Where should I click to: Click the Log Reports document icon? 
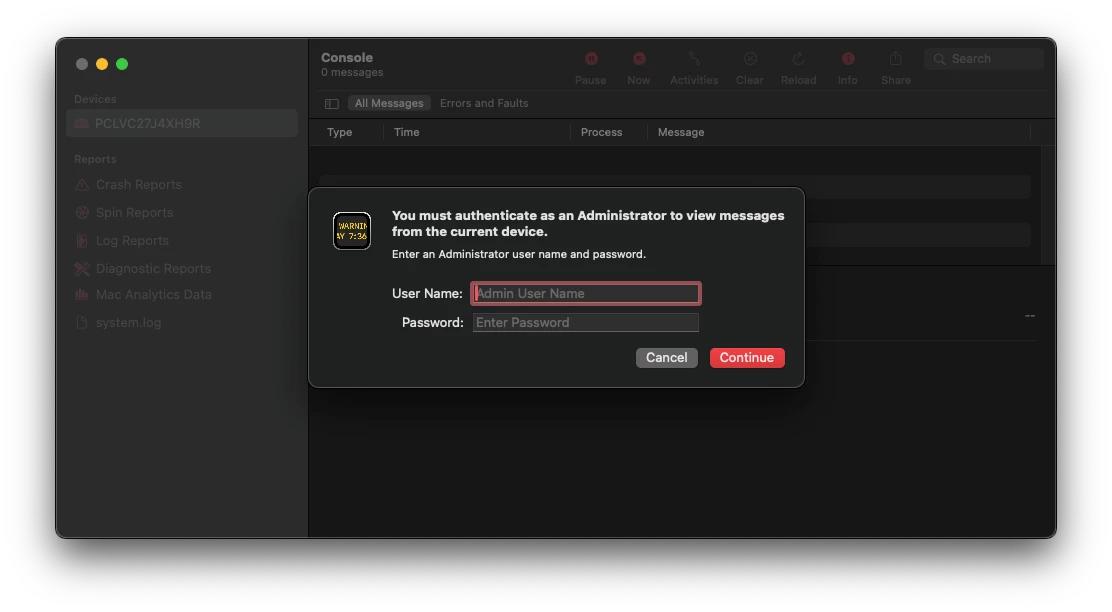82,240
